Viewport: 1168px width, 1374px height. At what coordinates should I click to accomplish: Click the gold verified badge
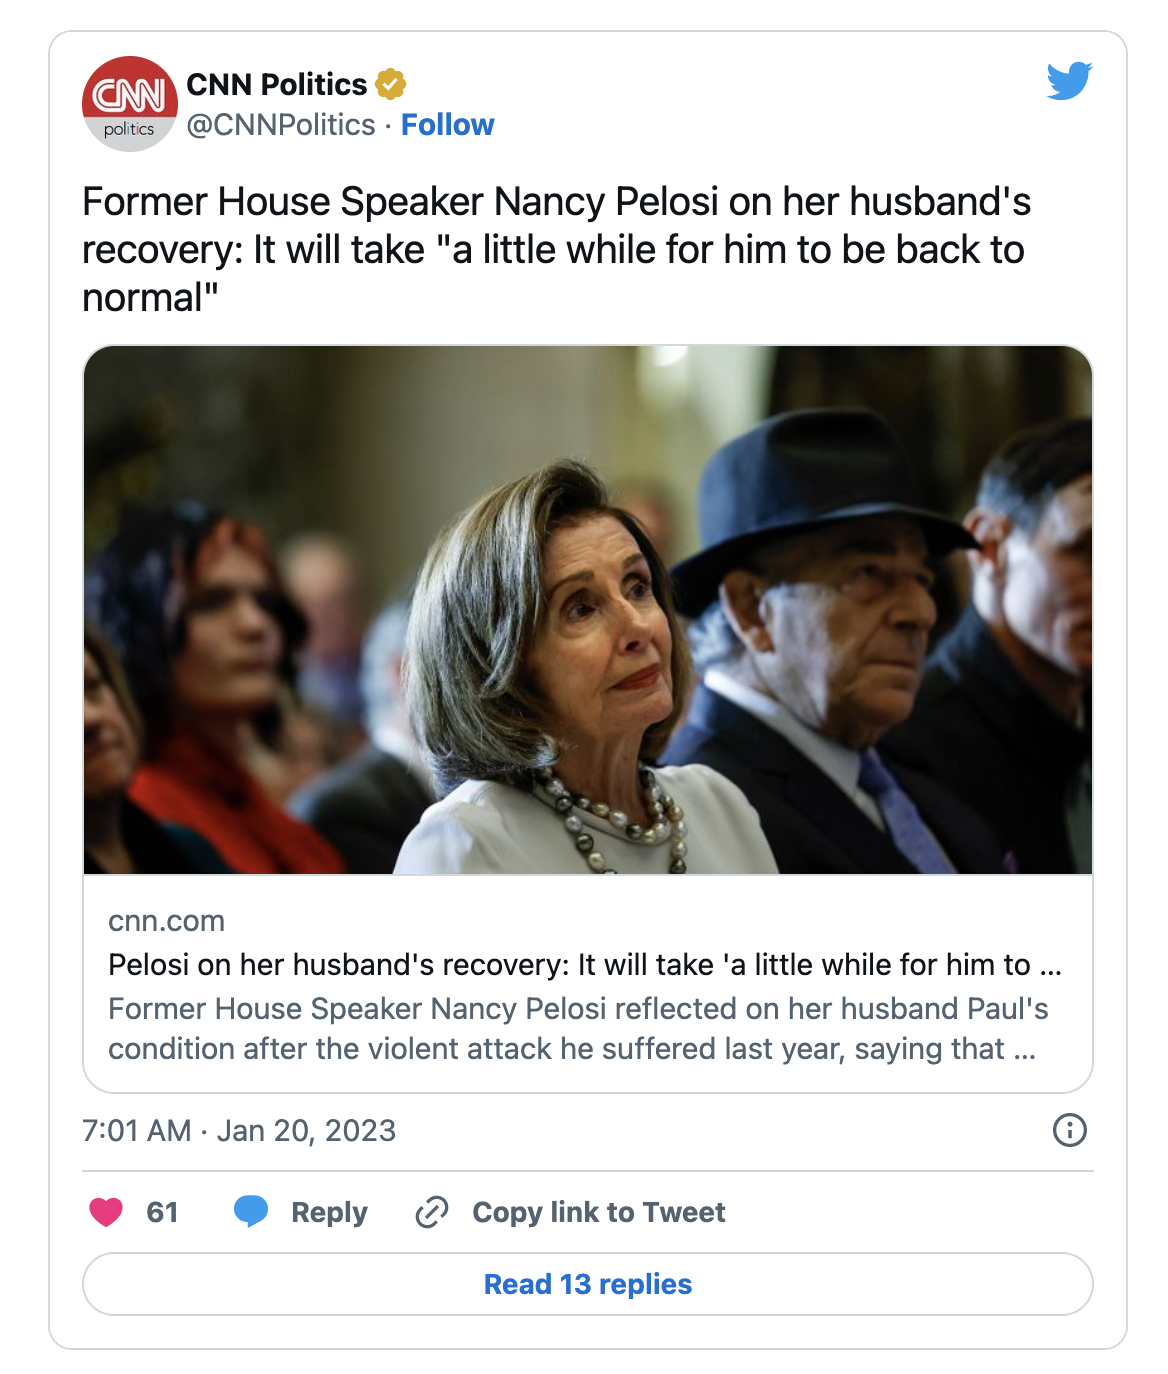tap(391, 85)
